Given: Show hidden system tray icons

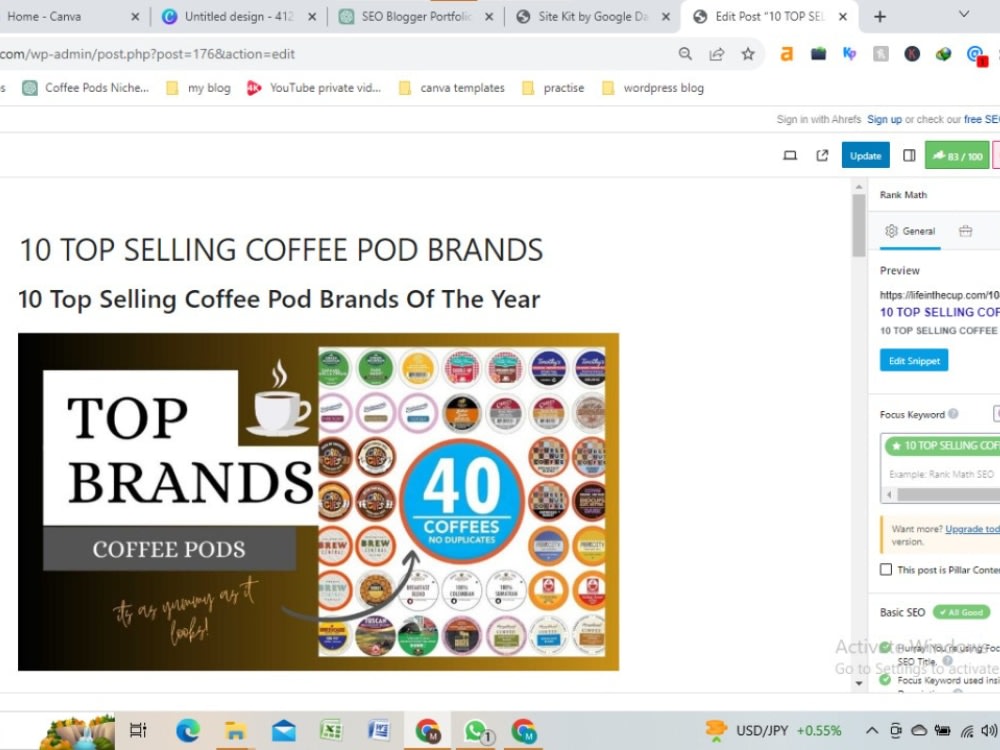Looking at the screenshot, I should pos(872,731).
